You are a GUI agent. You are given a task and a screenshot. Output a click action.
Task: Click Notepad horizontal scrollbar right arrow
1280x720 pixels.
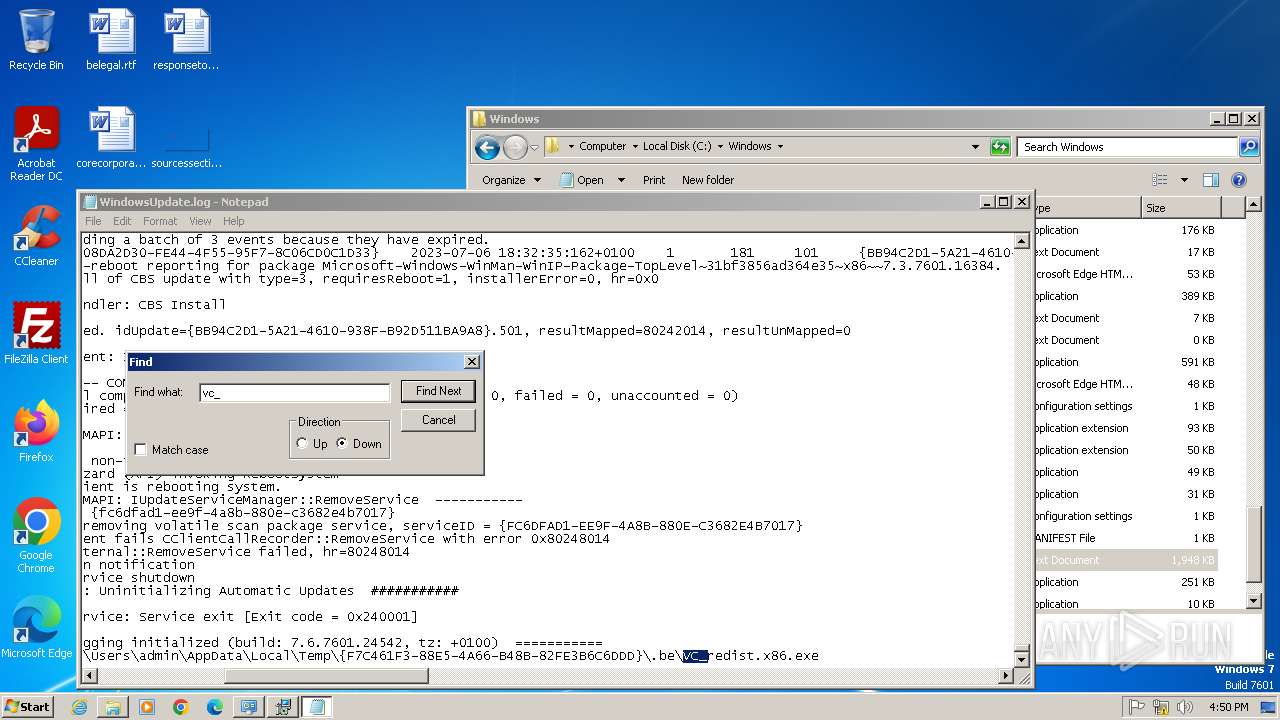tap(1006, 676)
